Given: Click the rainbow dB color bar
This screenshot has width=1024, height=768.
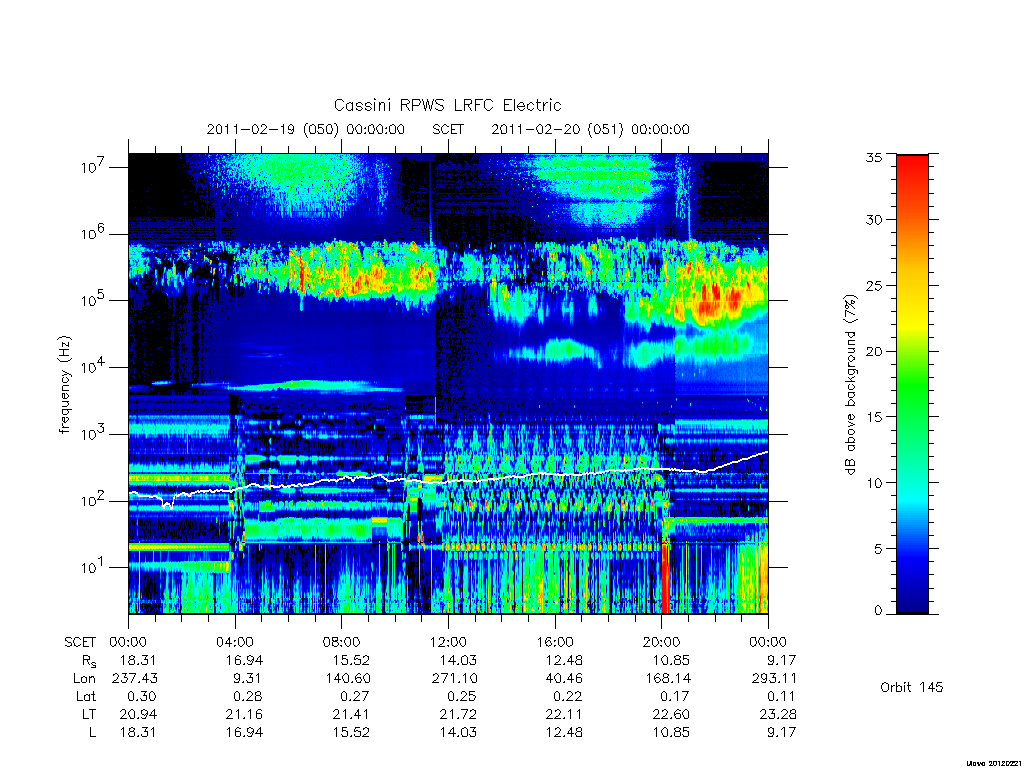Looking at the screenshot, I should tap(912, 384).
